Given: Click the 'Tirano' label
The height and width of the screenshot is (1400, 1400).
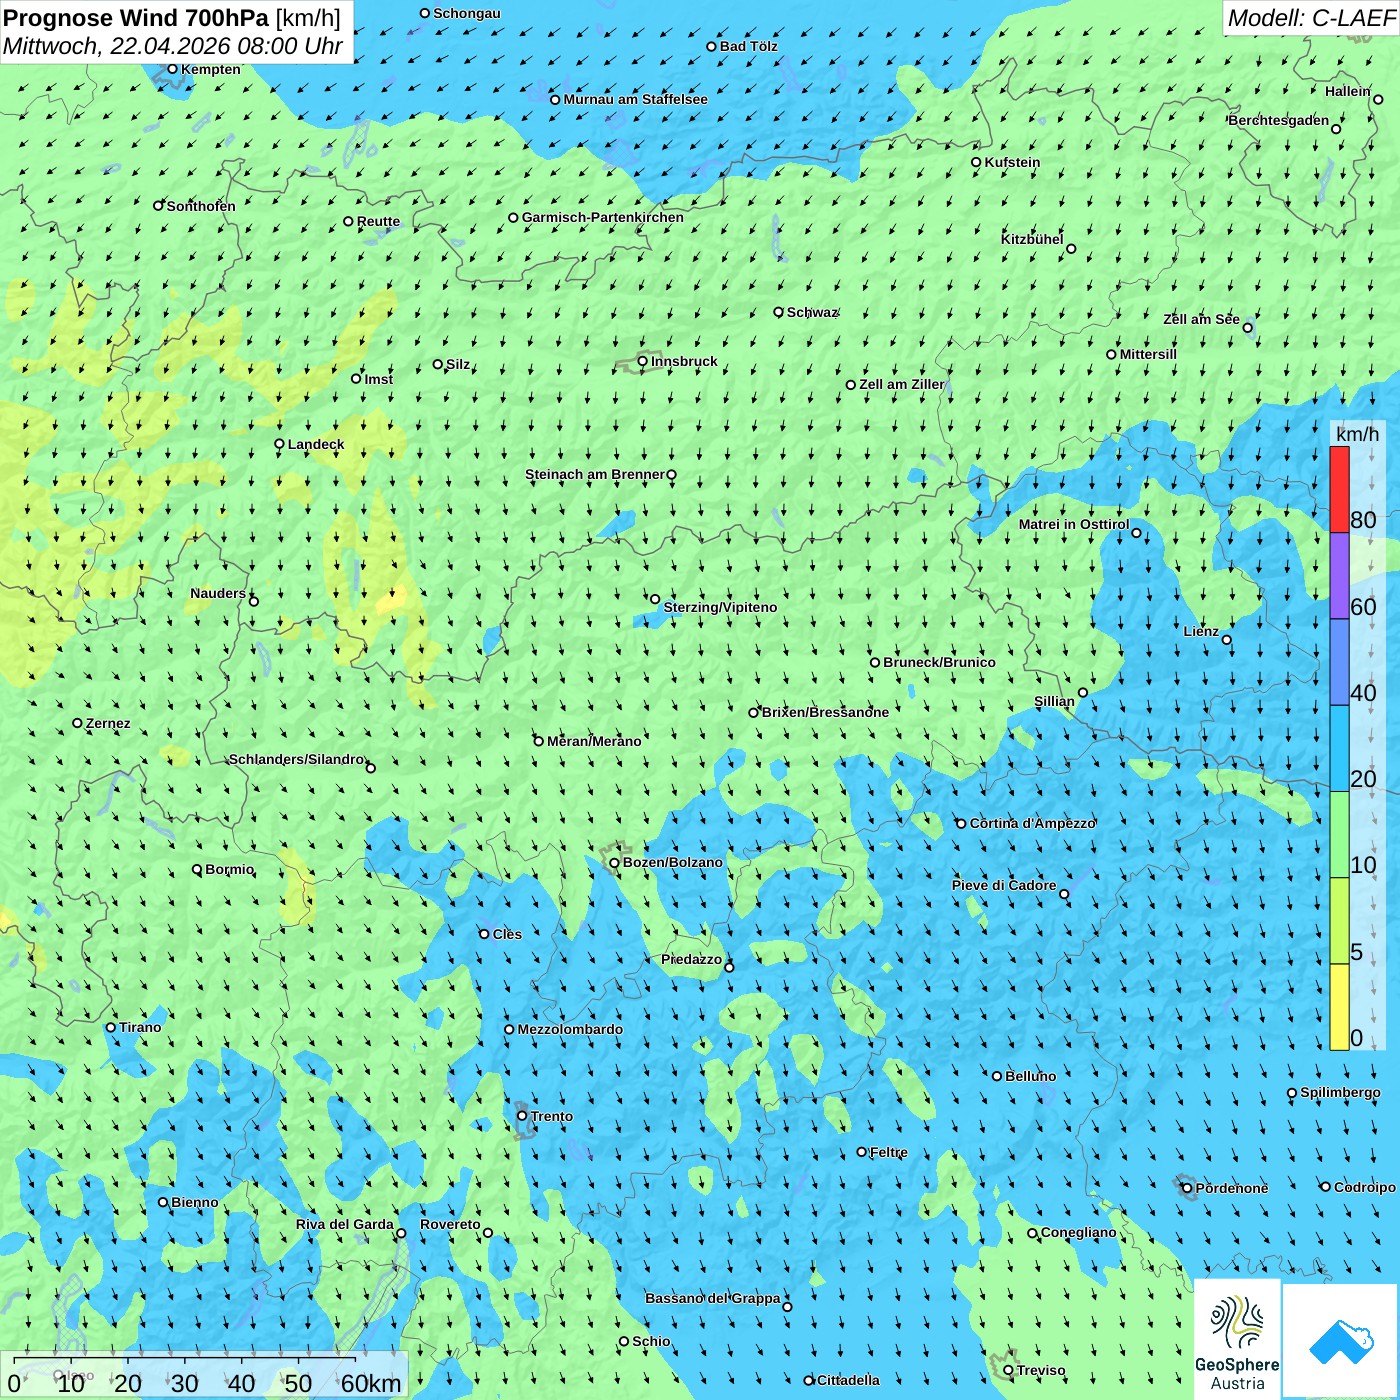Looking at the screenshot, I should pos(140,1027).
